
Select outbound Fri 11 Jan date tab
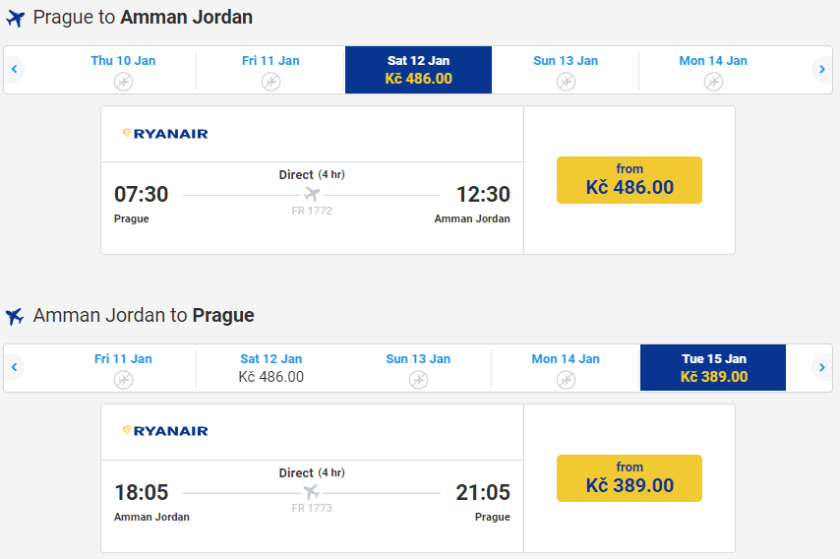pos(271,70)
